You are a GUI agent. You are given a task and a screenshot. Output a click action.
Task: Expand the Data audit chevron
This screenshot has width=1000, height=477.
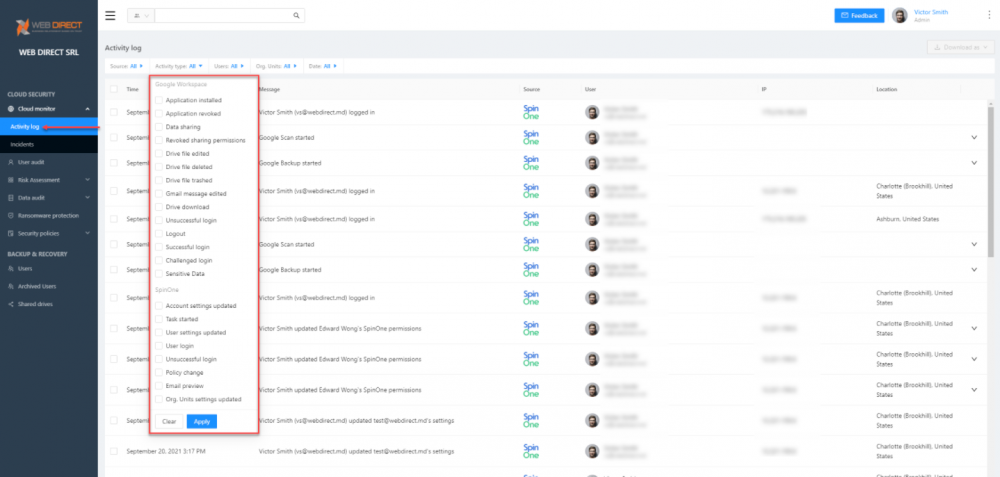pos(87,198)
